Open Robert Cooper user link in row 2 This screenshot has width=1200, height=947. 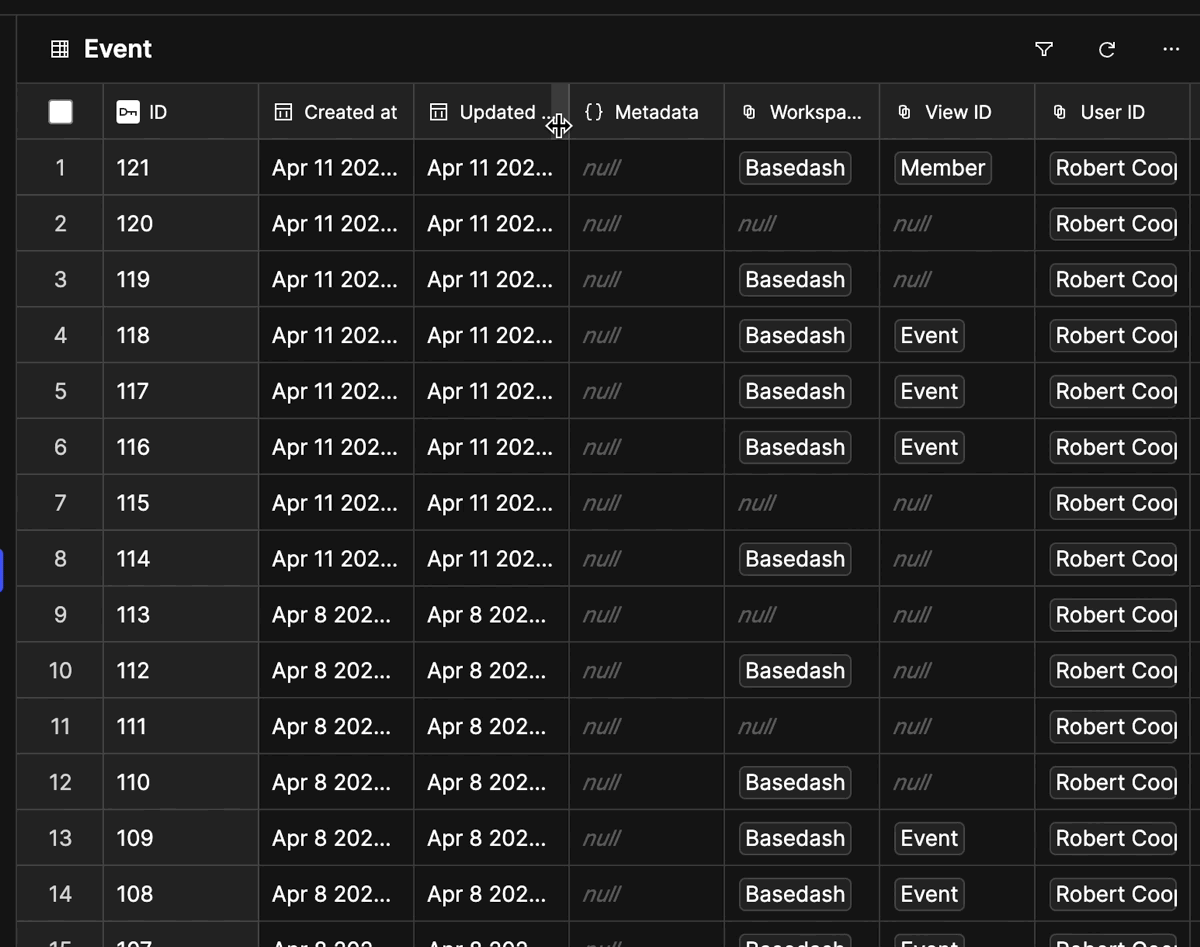point(1115,224)
